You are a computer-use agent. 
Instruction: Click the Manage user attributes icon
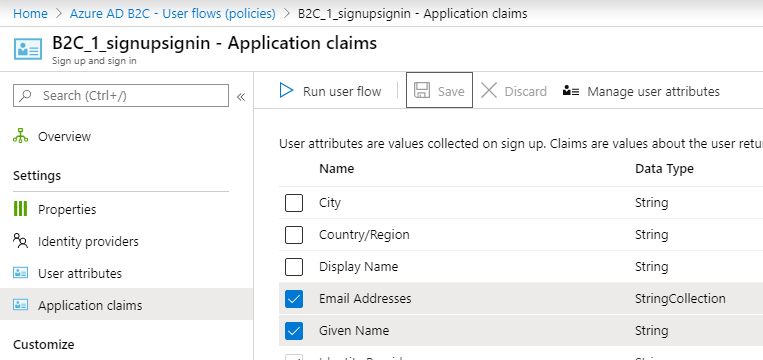coord(571,91)
